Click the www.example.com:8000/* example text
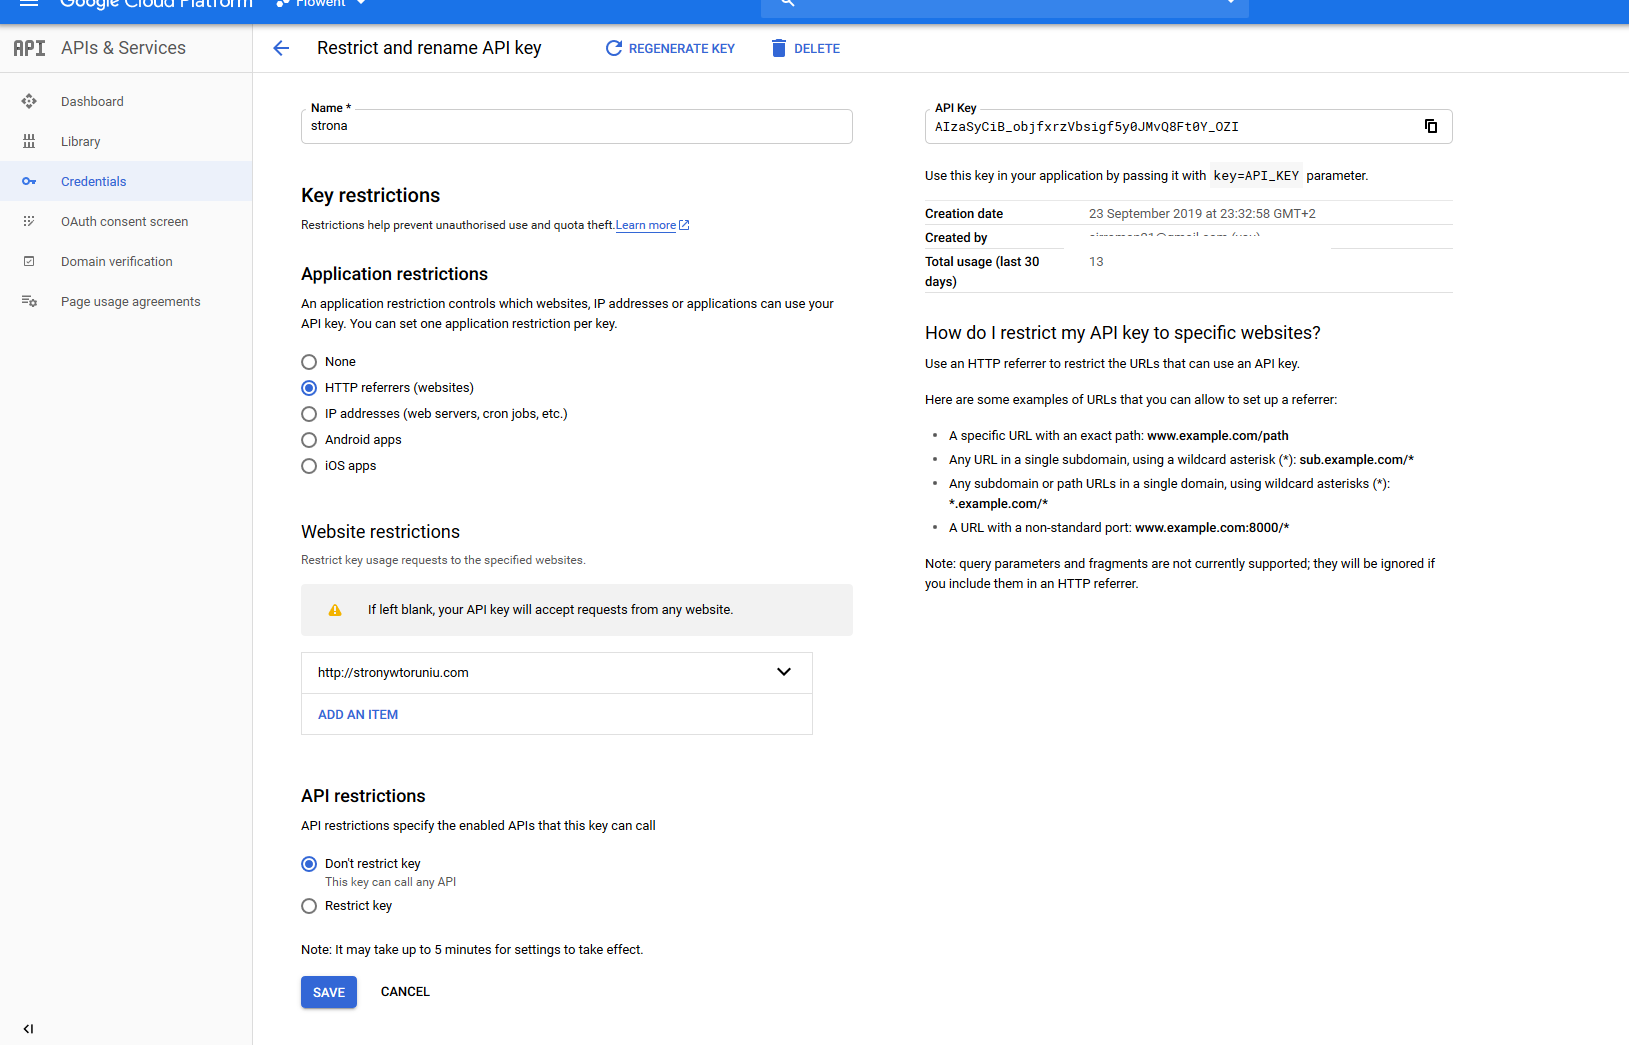Screen dimensions: 1629x1045 pos(1212,528)
